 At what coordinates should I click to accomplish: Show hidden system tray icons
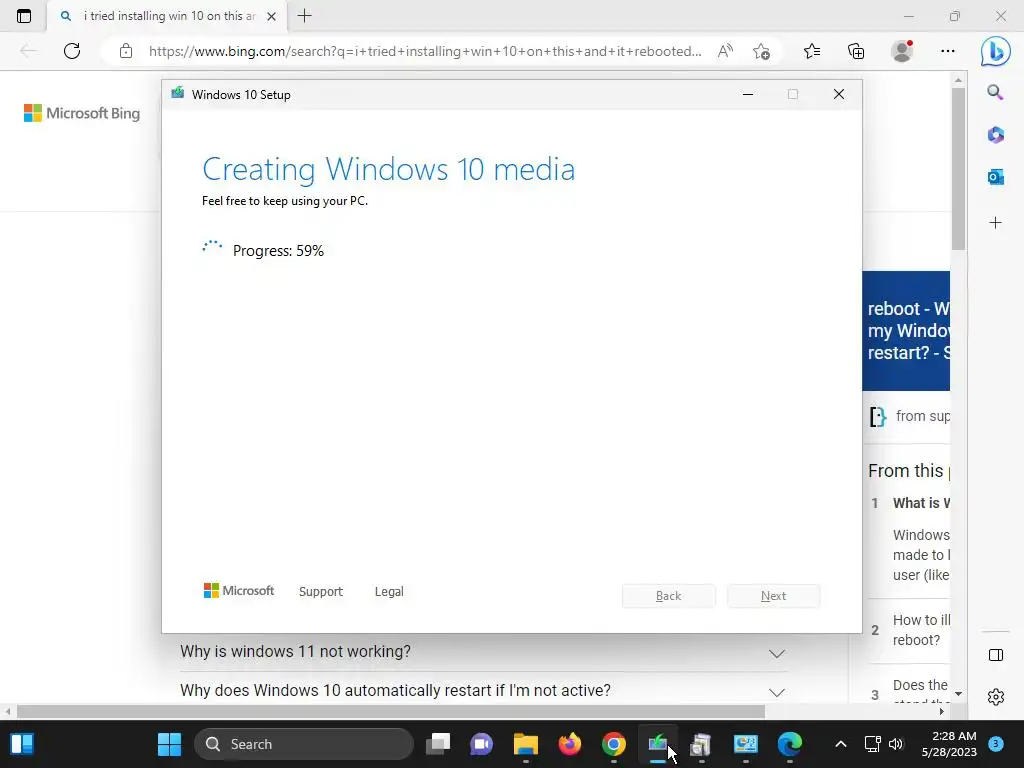[x=841, y=744]
